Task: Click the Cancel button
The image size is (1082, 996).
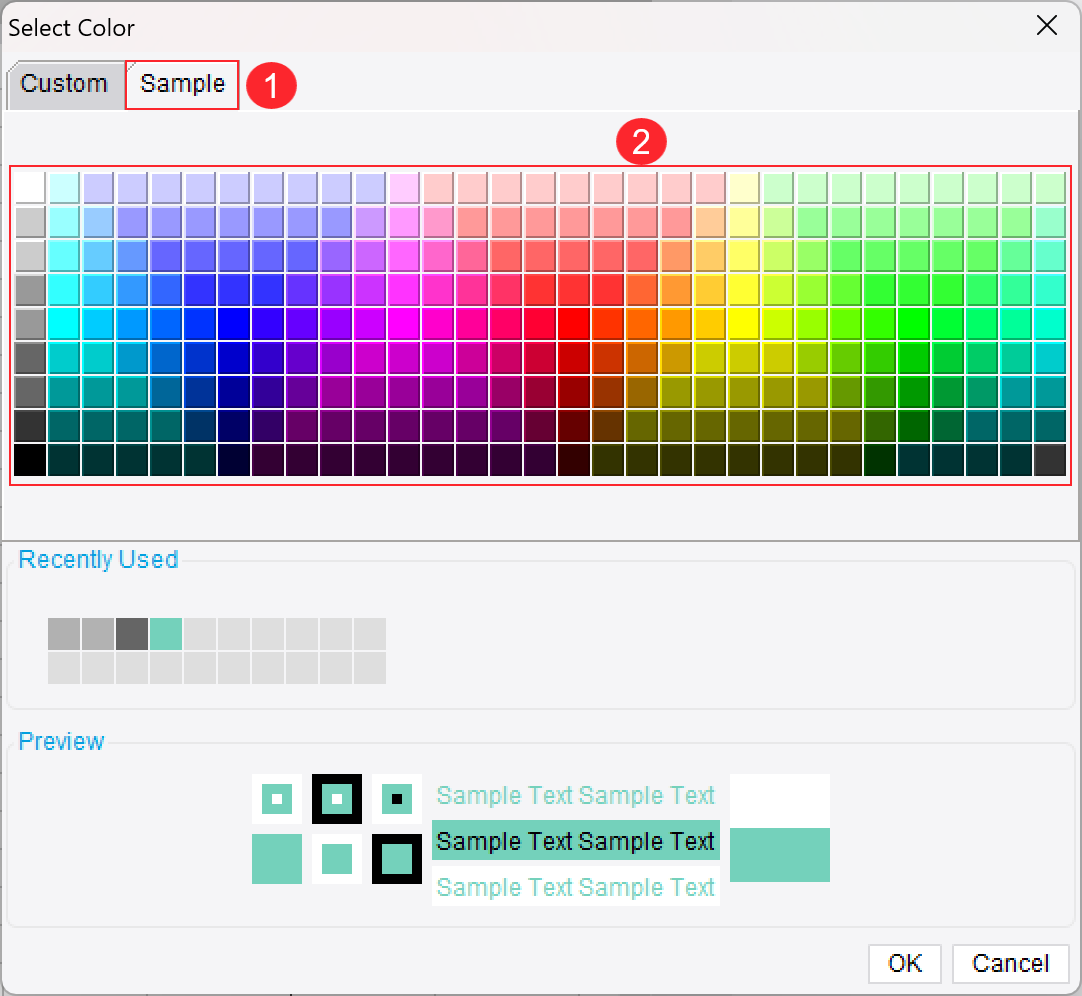Action: coord(1010,963)
